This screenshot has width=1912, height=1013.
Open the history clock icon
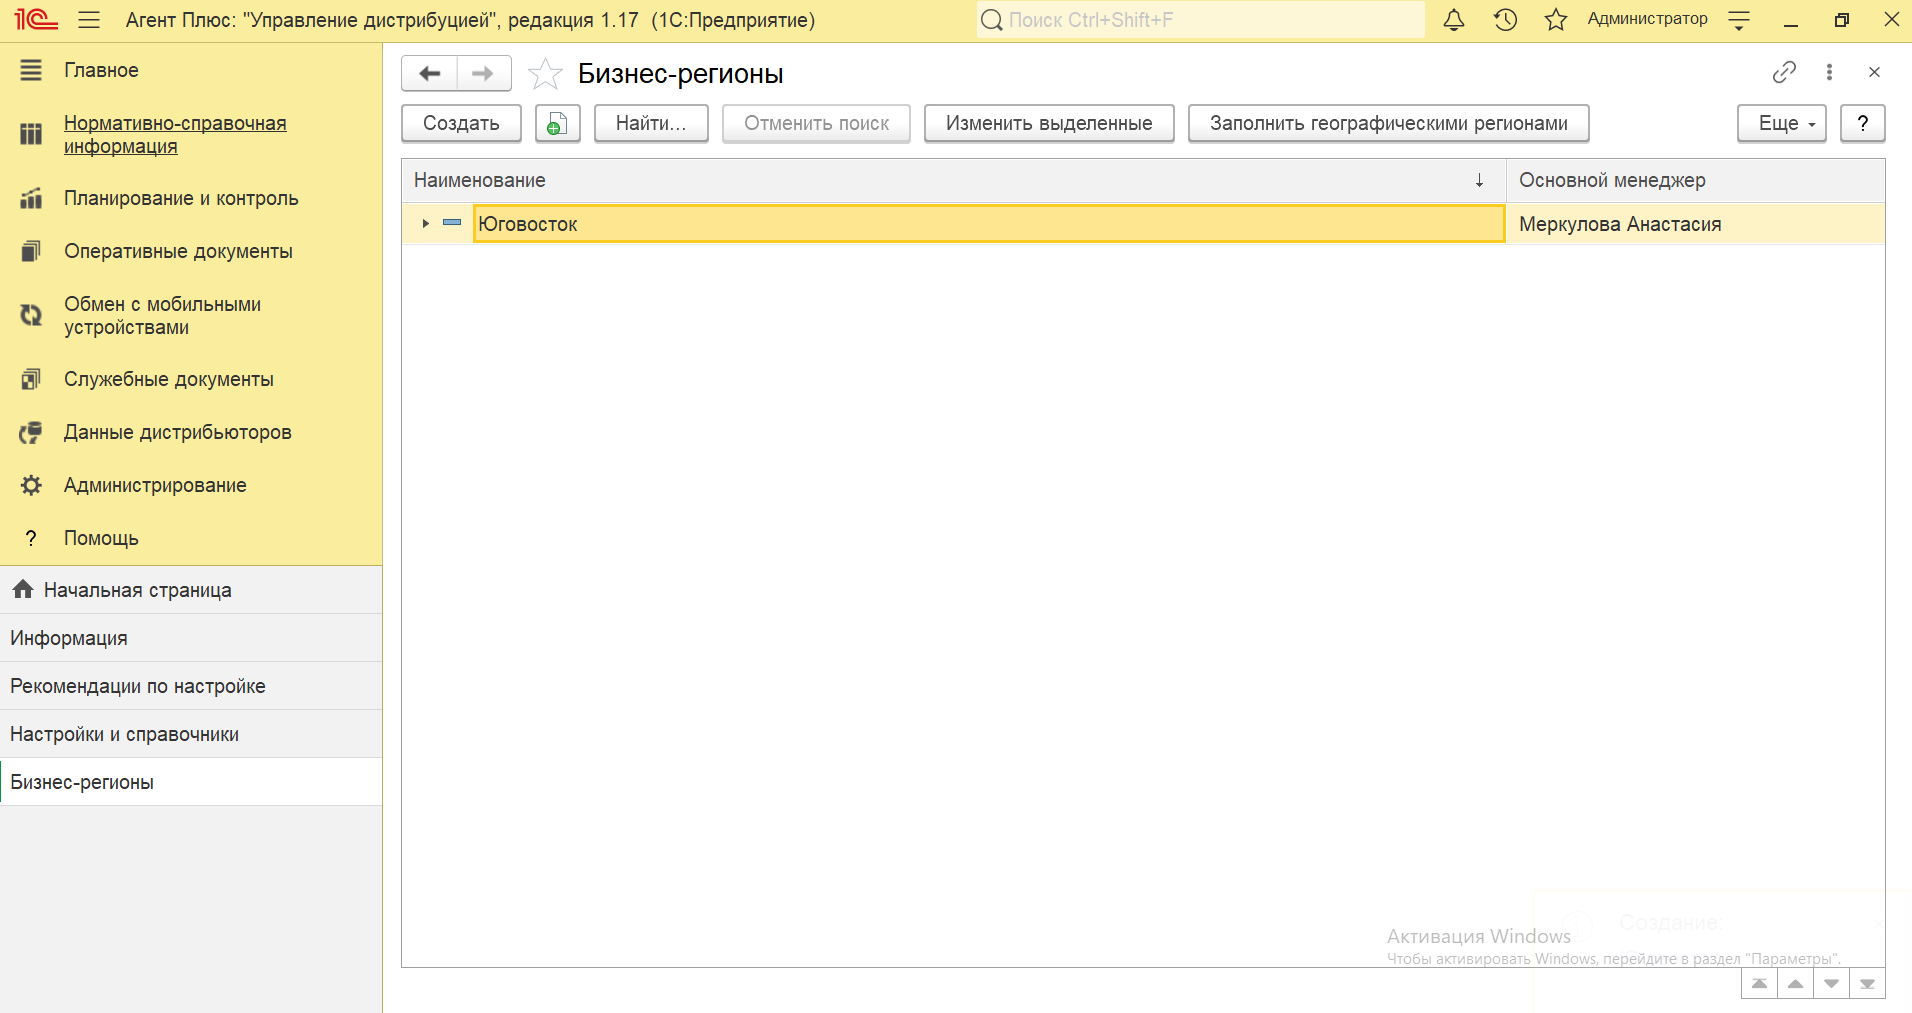(x=1505, y=20)
